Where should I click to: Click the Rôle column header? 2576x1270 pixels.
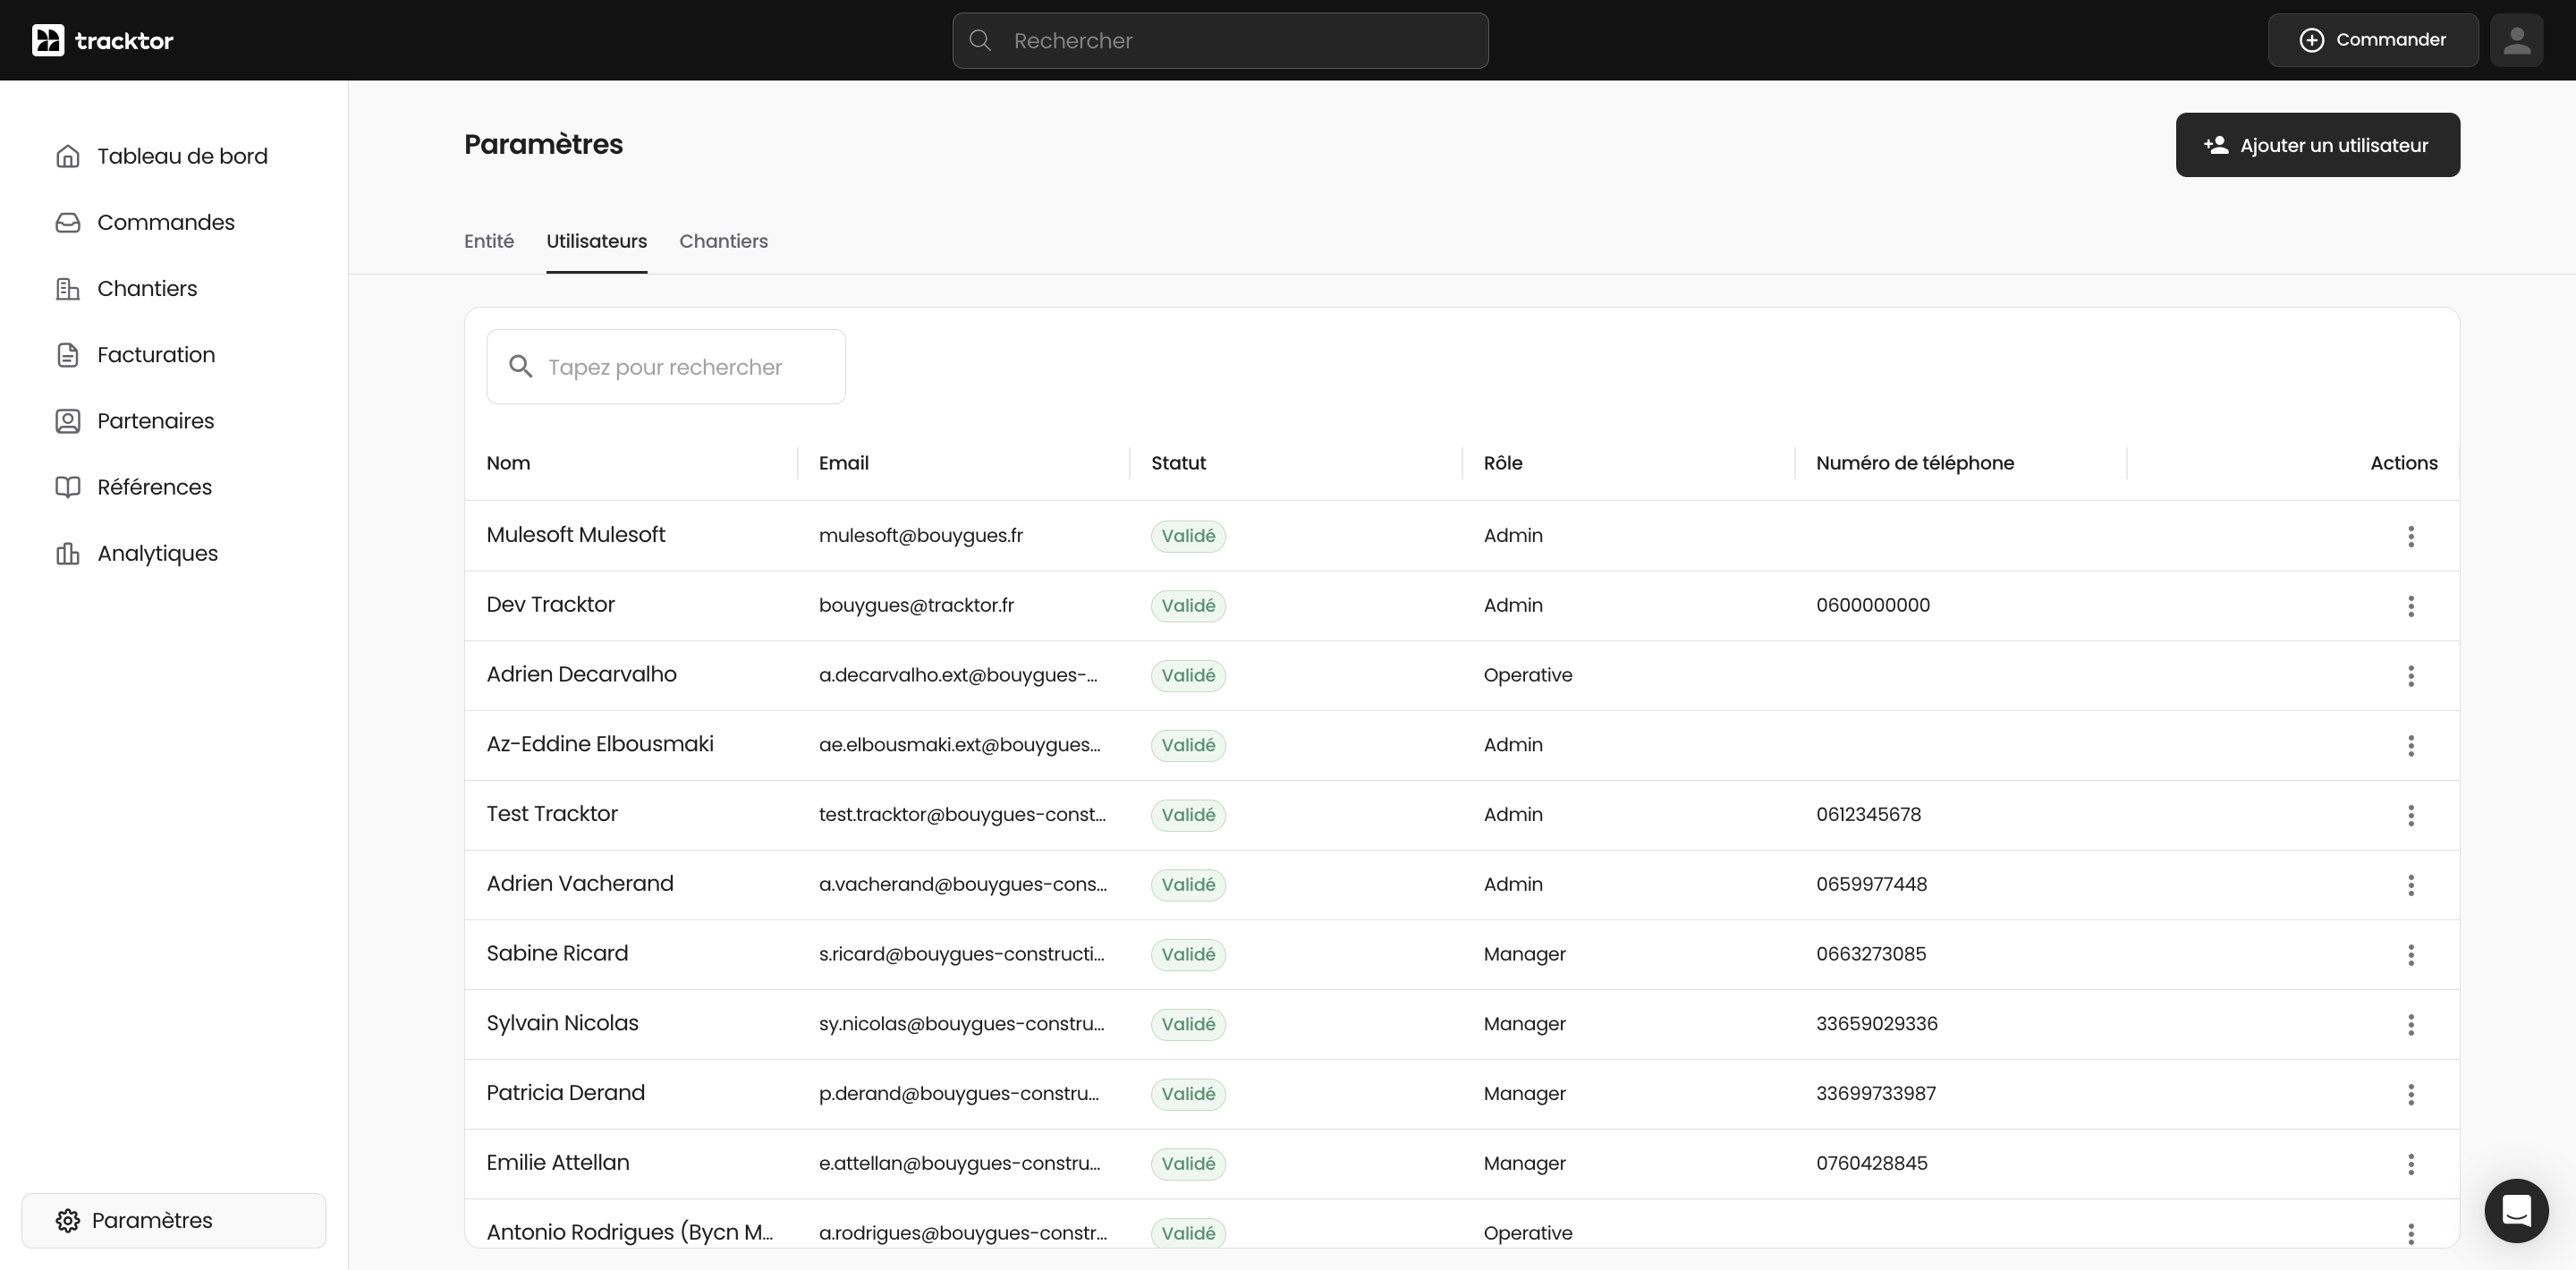click(x=1503, y=463)
